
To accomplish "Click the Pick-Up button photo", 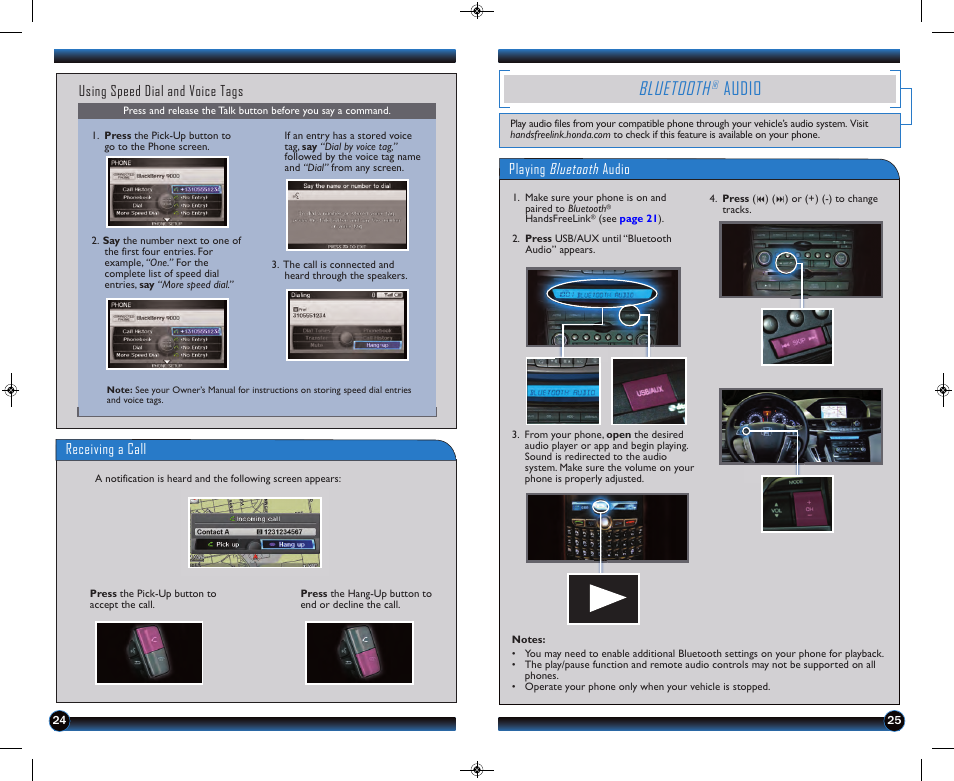I will point(149,653).
